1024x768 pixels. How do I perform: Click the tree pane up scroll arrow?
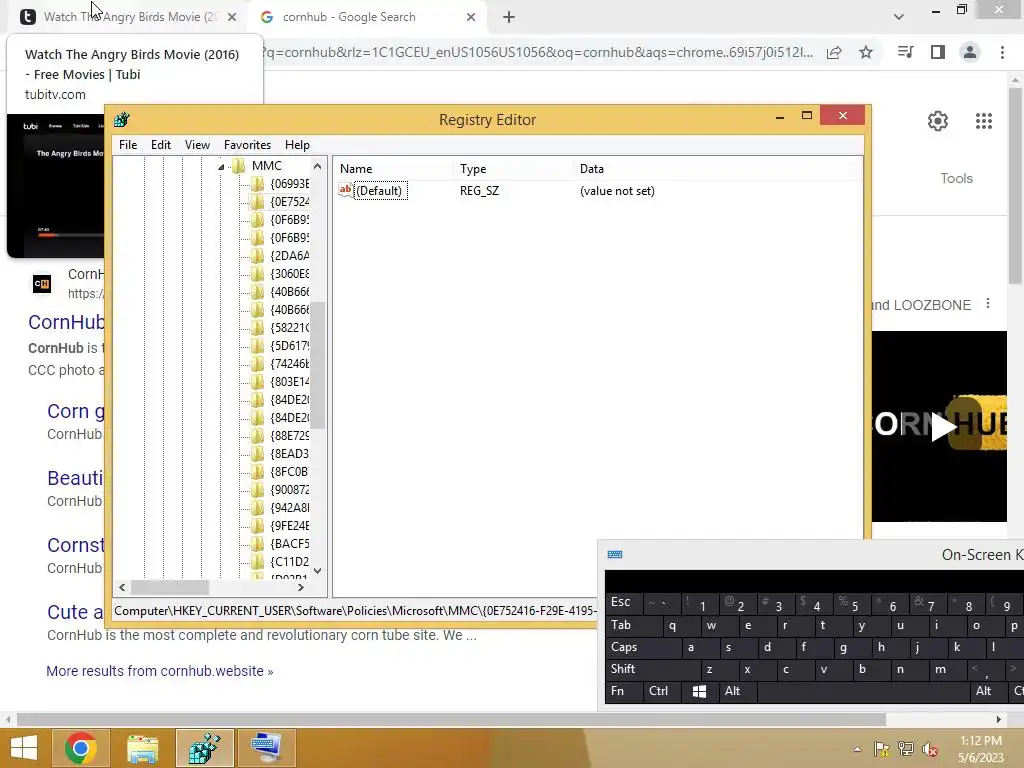click(x=317, y=166)
